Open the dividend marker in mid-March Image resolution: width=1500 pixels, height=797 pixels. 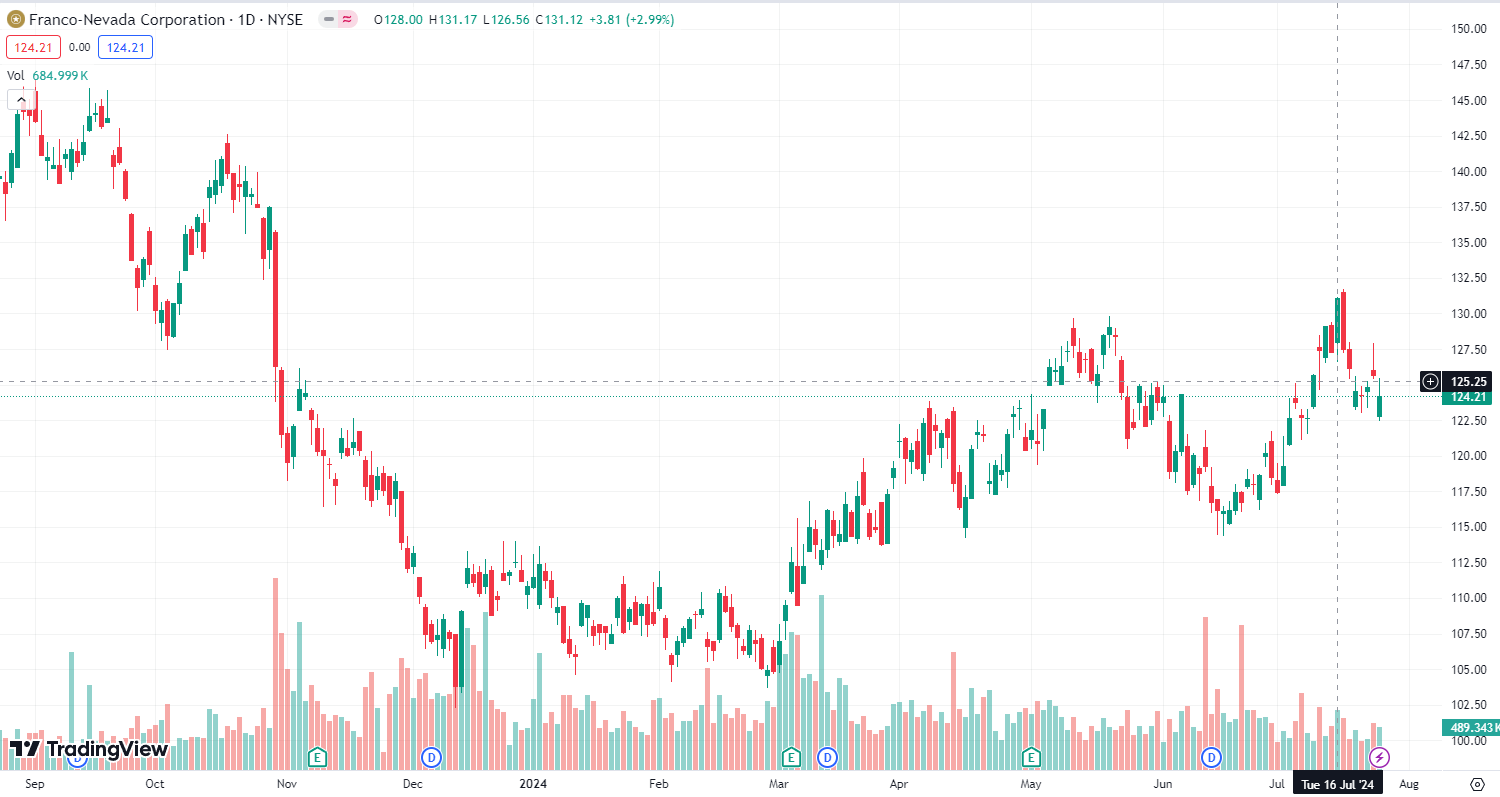827,757
